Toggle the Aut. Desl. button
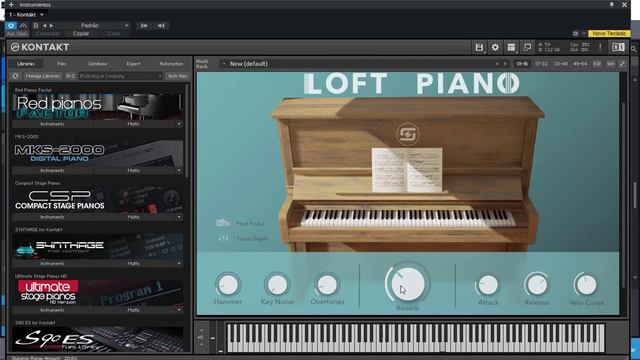 (17, 33)
